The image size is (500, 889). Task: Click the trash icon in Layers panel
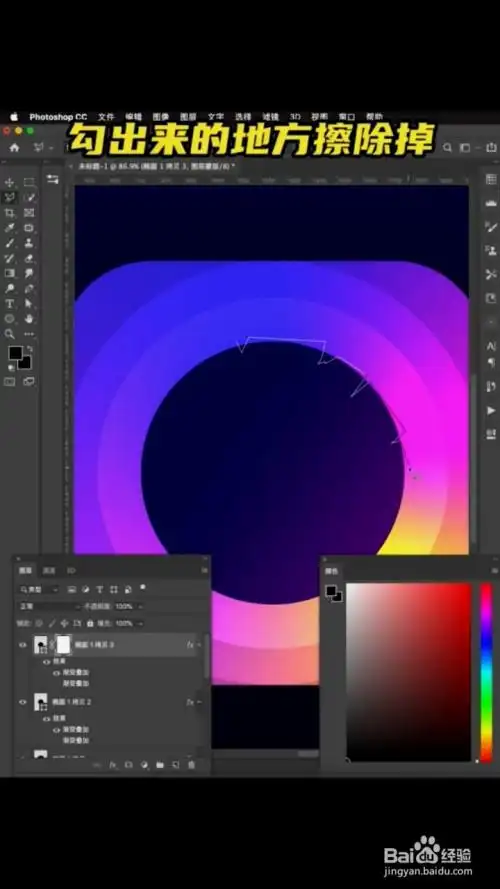191,765
